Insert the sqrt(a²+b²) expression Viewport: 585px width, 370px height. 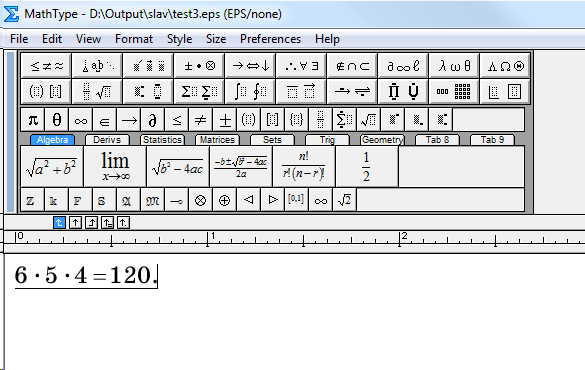pyautogui.click(x=52, y=166)
